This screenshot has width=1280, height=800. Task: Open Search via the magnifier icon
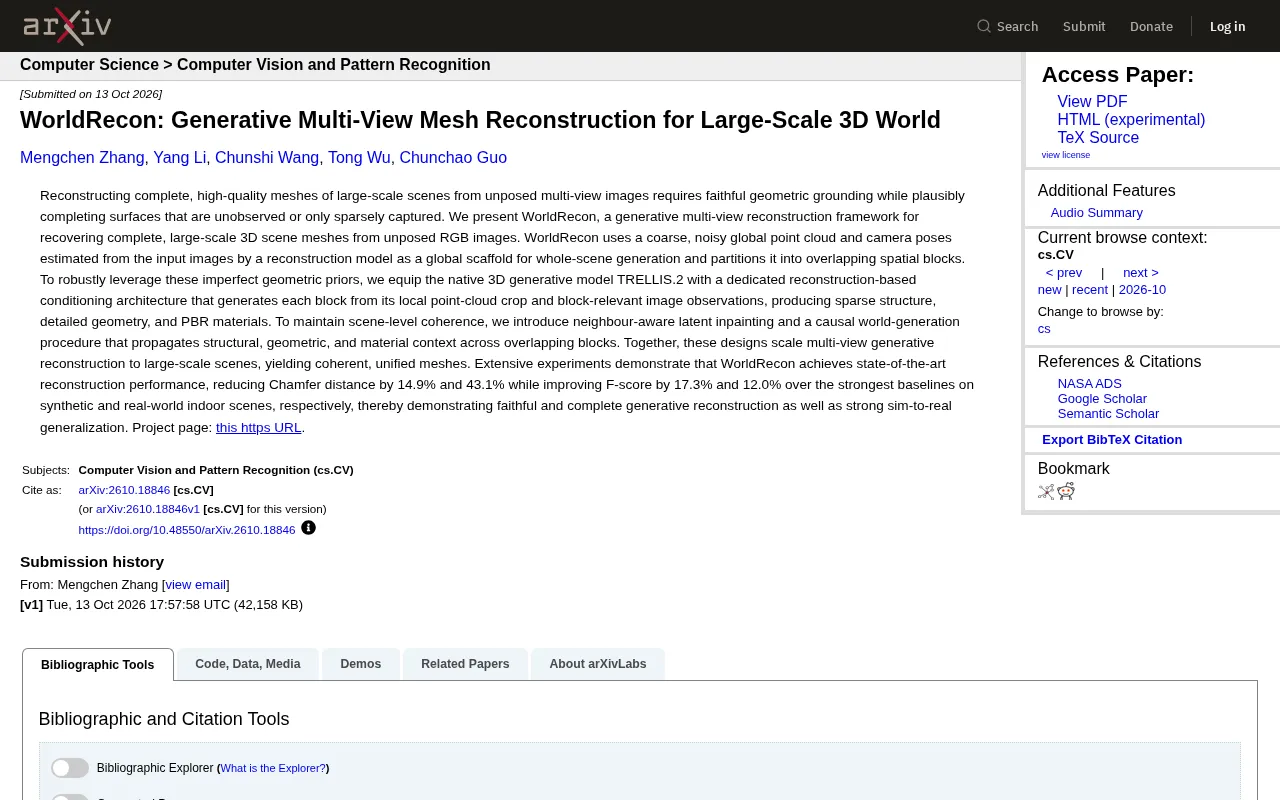coord(984,26)
